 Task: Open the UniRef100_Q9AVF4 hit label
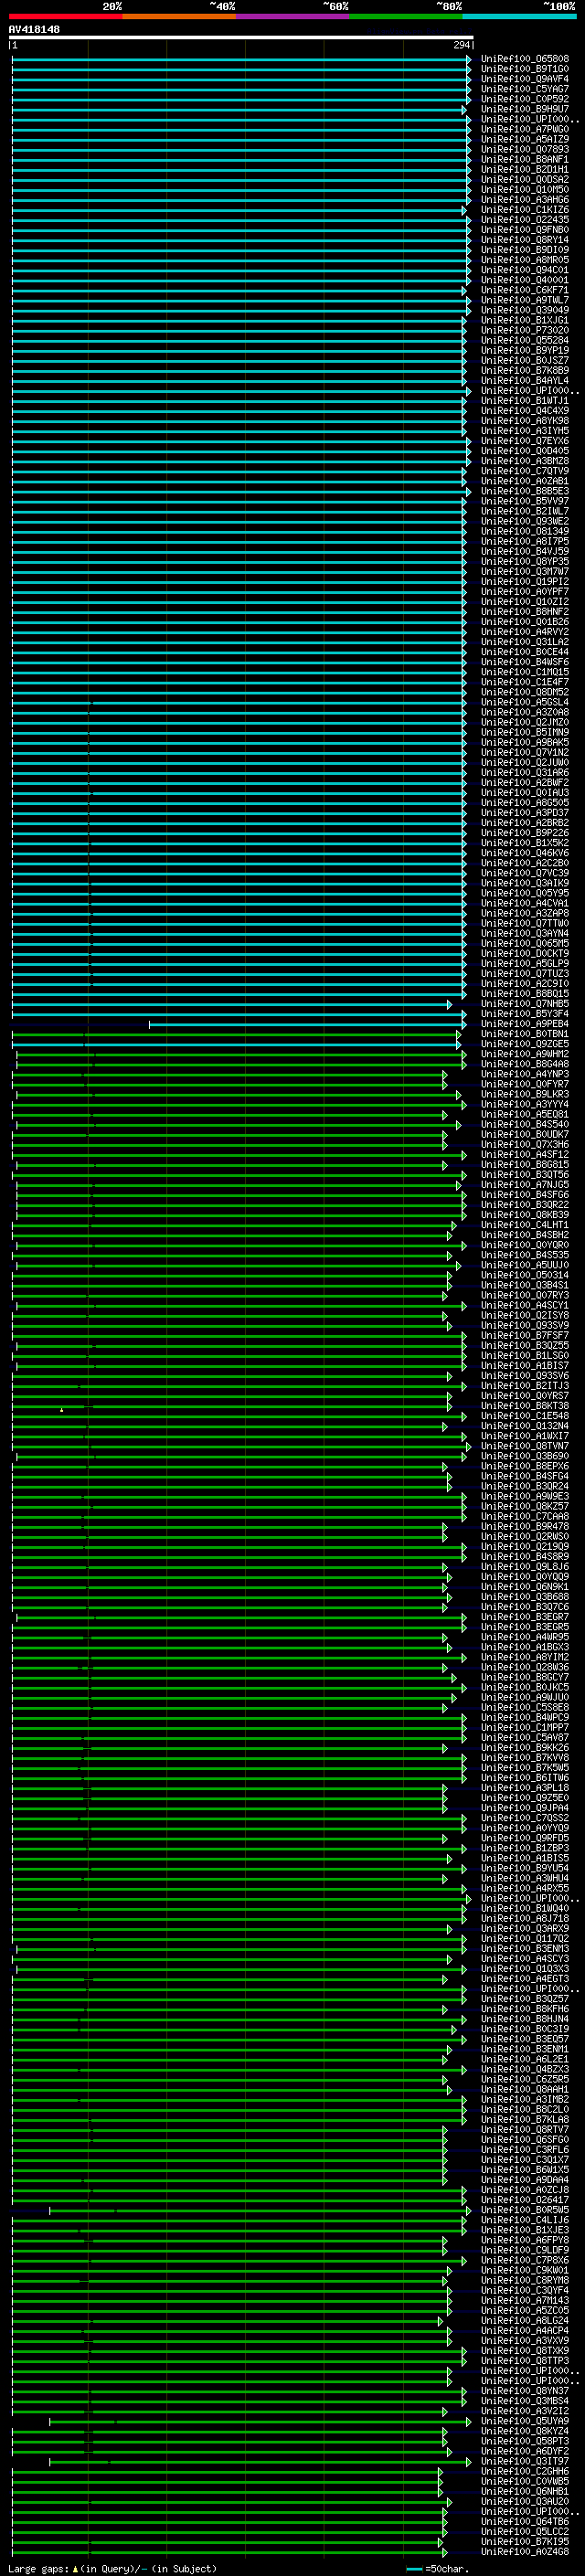[524, 79]
